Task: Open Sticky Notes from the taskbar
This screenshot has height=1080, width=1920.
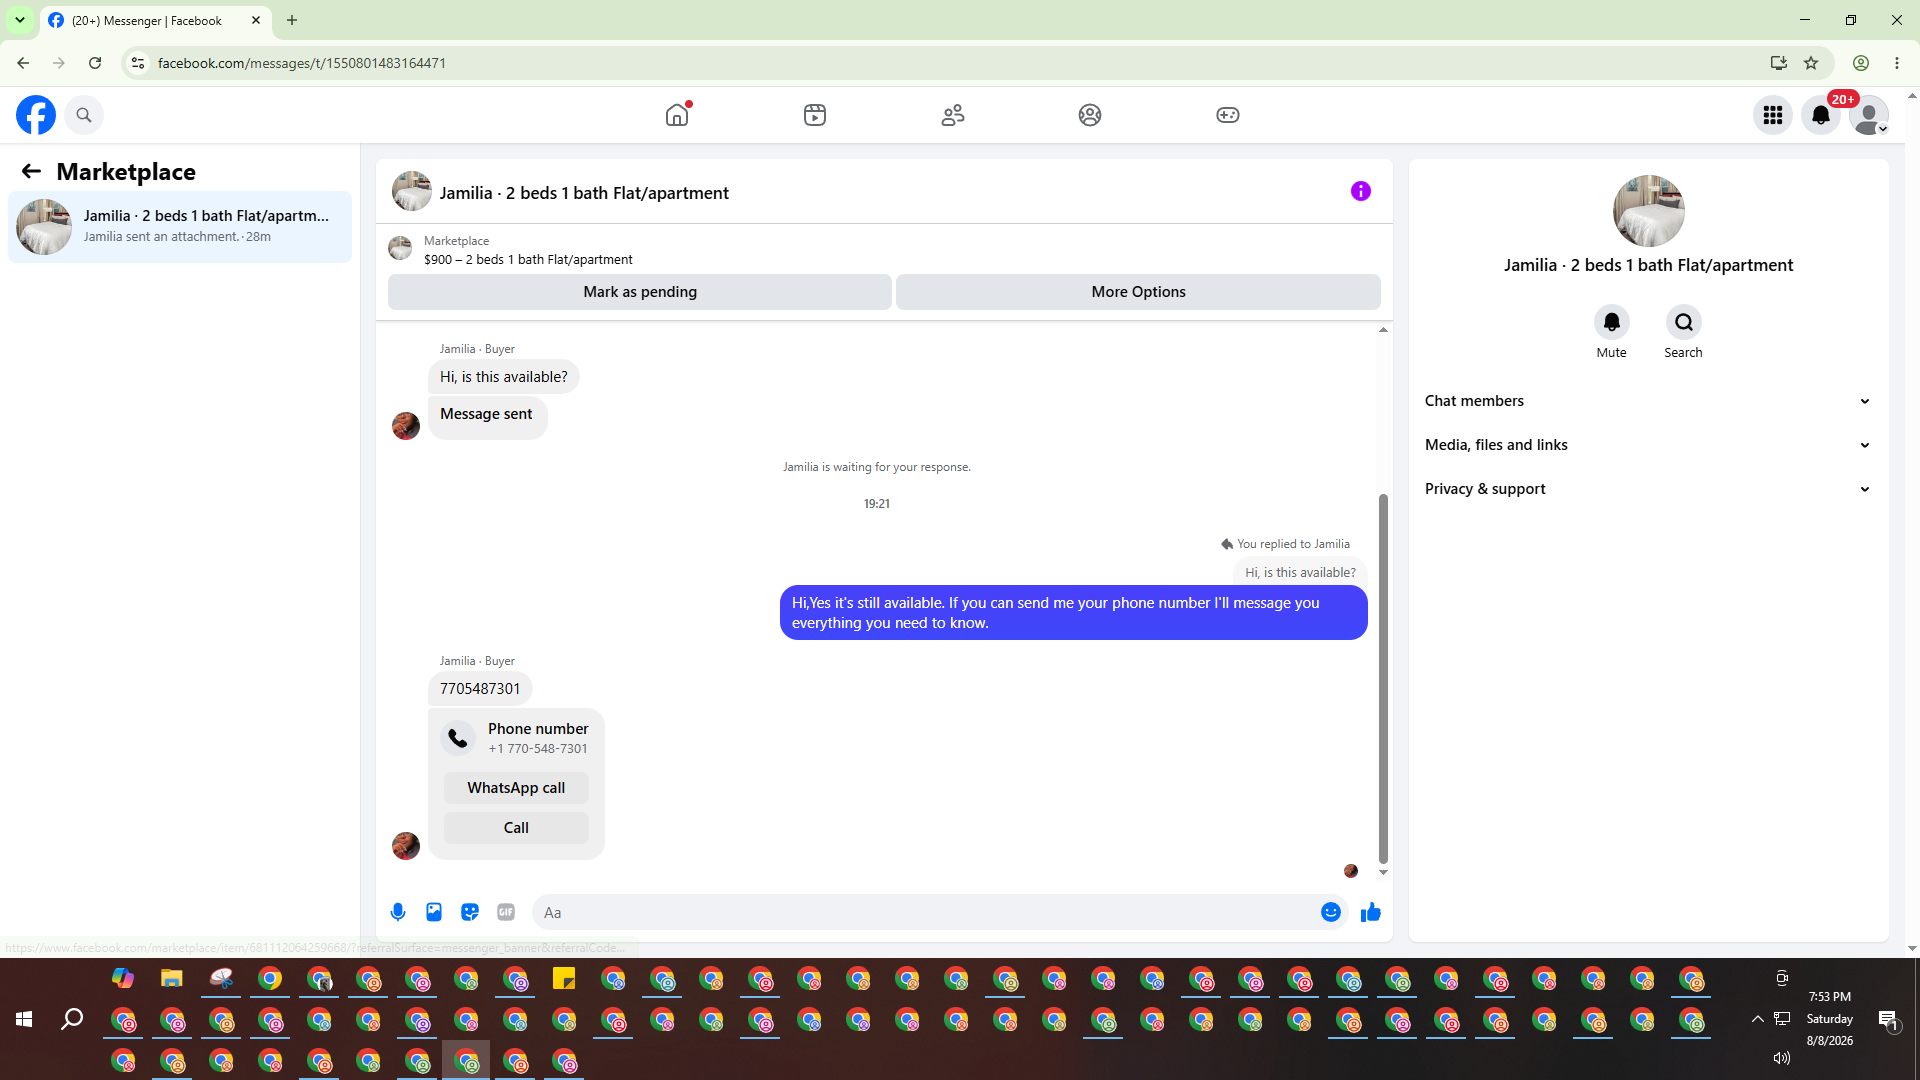Action: (x=564, y=978)
